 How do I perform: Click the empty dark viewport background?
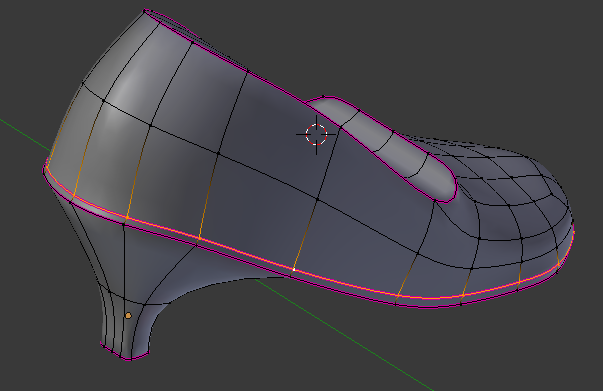pyautogui.click(x=461, y=58)
